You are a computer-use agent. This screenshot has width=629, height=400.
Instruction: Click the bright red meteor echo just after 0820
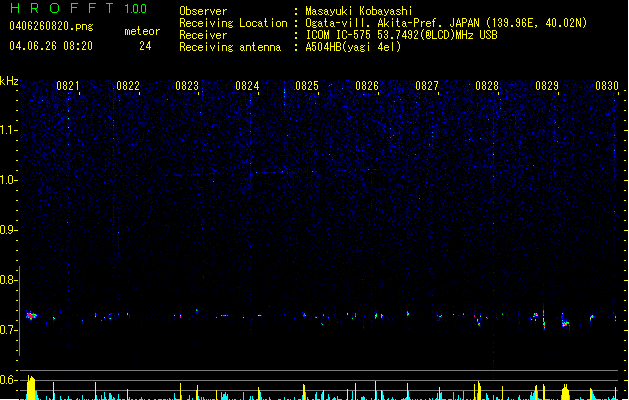(x=31, y=316)
